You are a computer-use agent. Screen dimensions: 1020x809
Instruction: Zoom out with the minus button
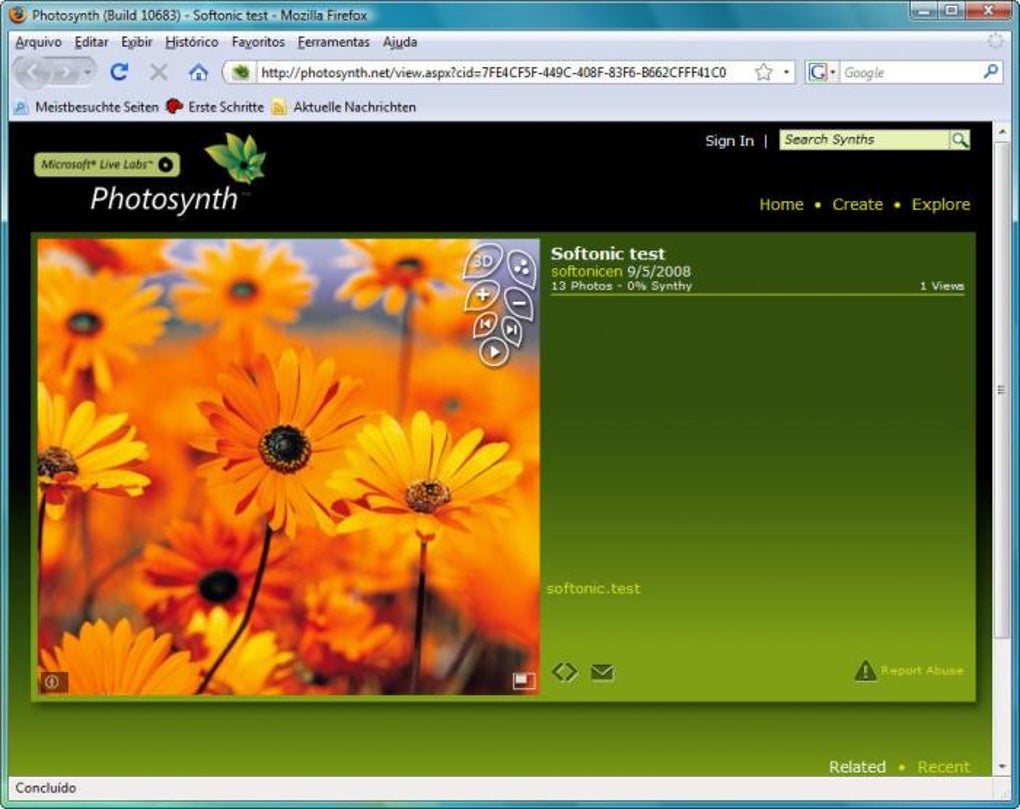point(518,303)
